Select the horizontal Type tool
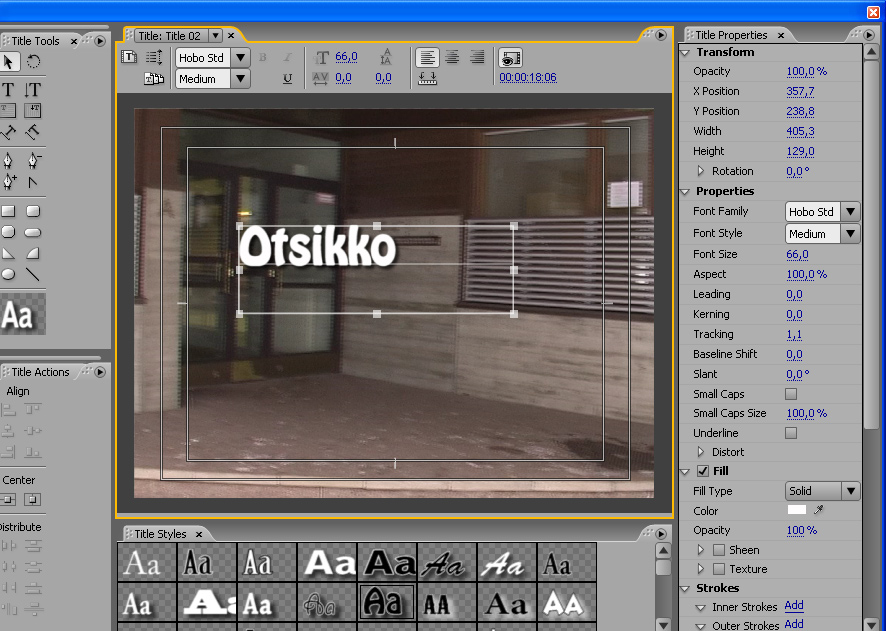Image resolution: width=886 pixels, height=631 pixels. pos(8,89)
